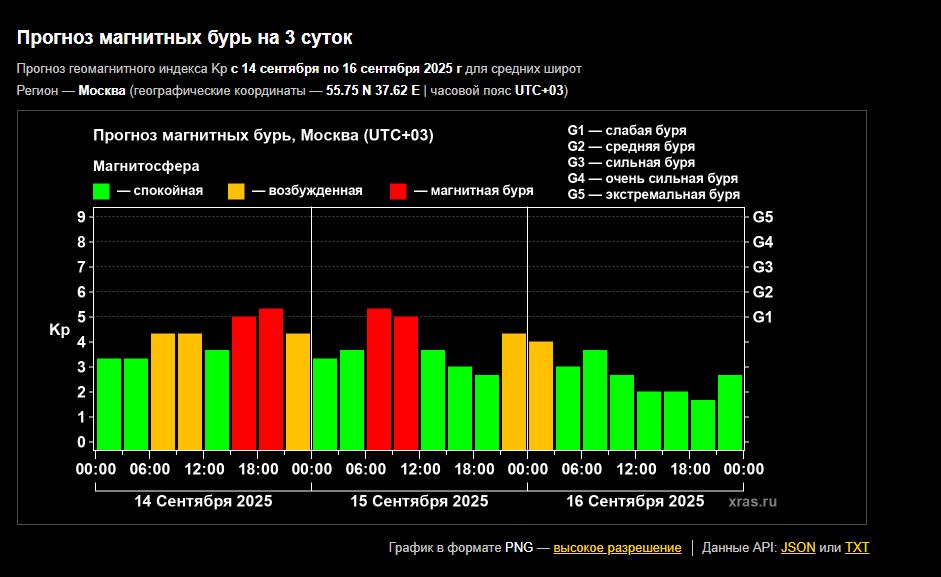Click the G1 label on right axis
Screen dimensions: 941x577
point(762,317)
